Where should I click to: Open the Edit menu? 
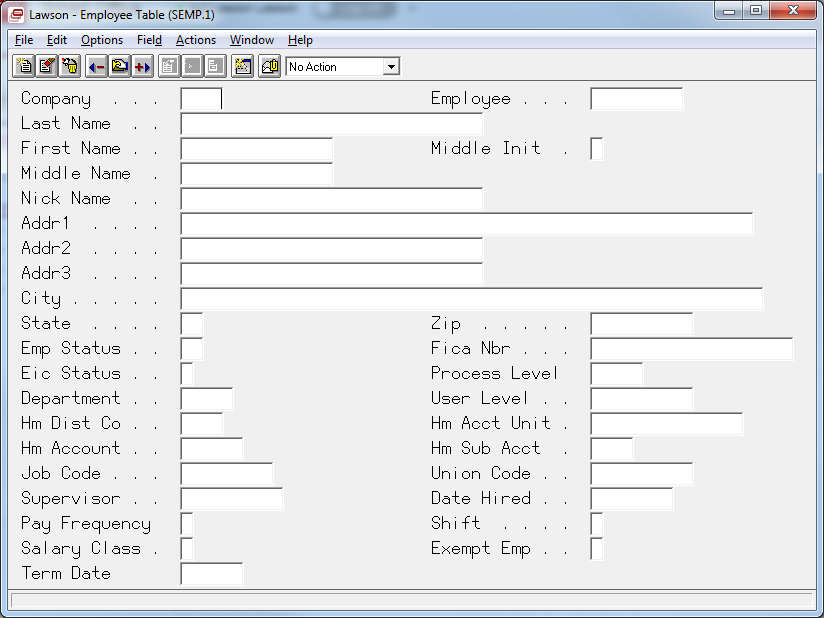(x=57, y=40)
